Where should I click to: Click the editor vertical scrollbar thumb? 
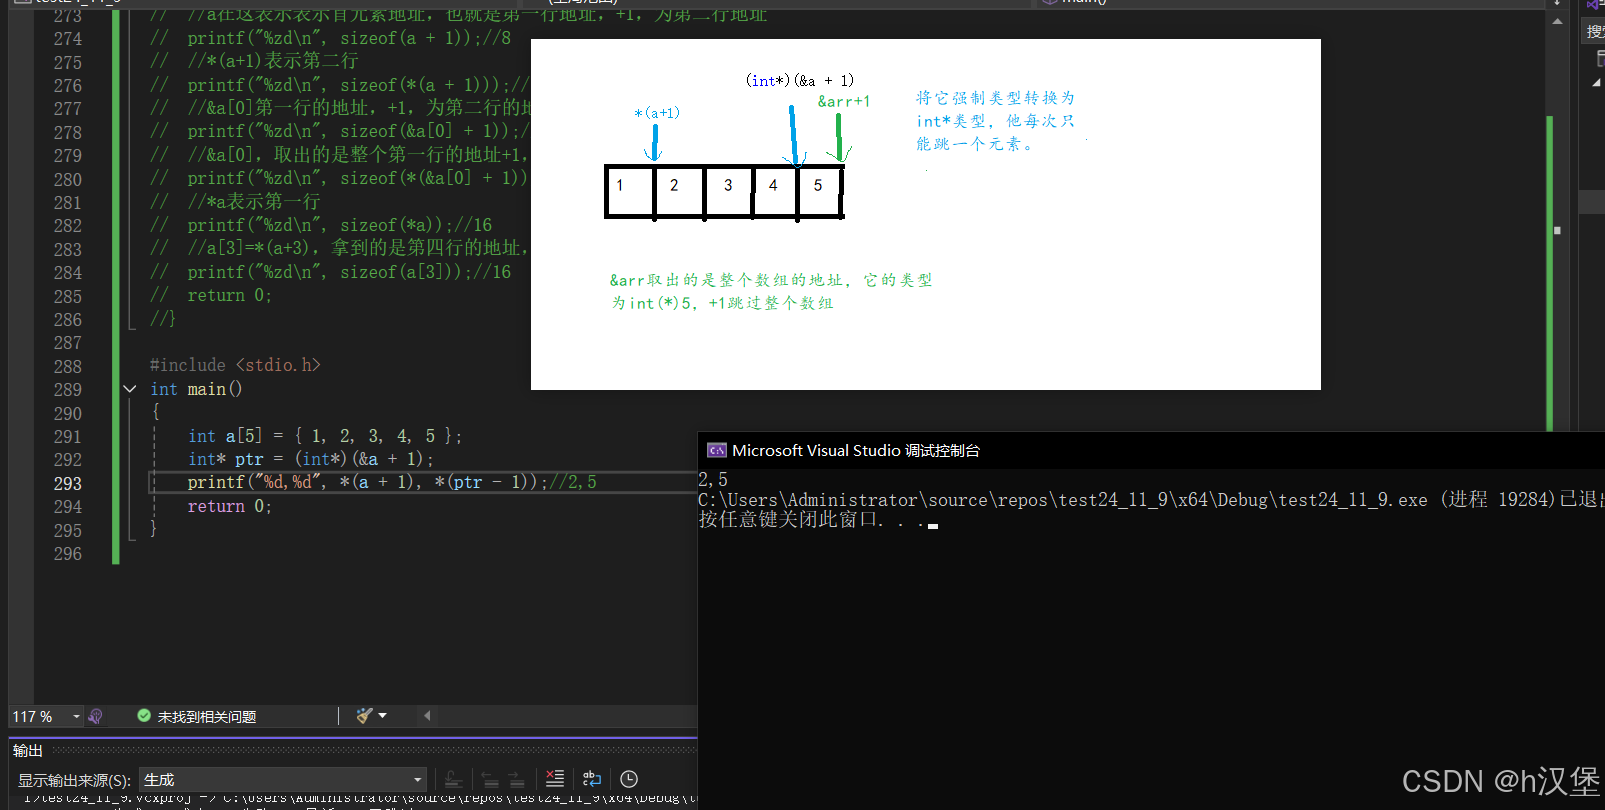click(x=1557, y=230)
